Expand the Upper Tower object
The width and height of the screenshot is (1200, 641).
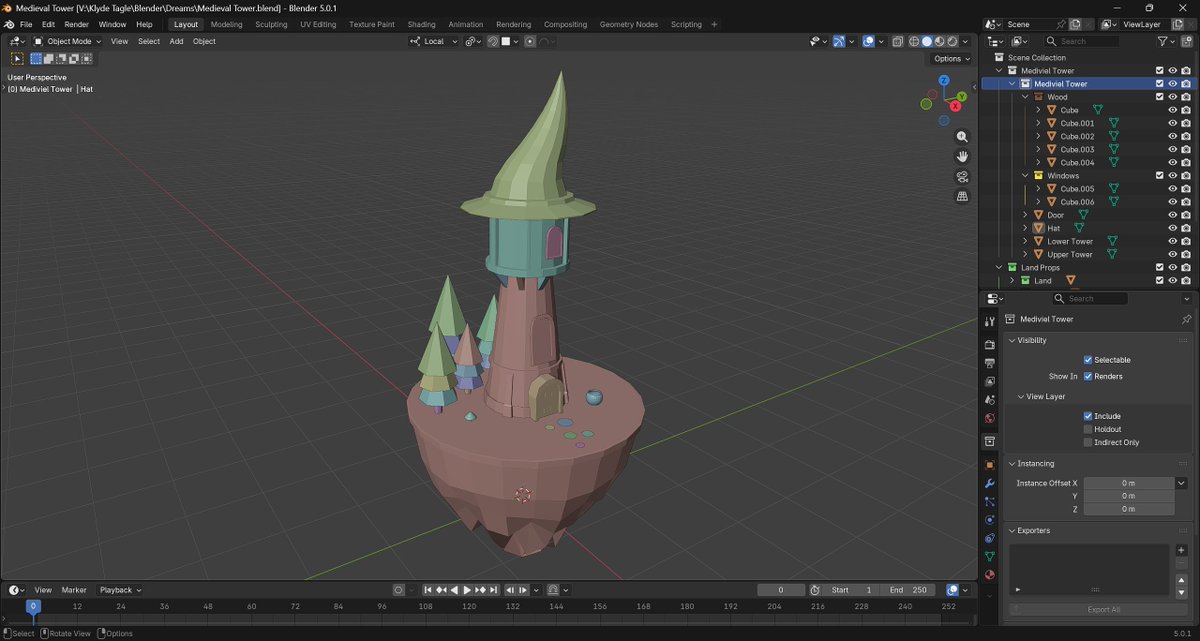click(1025, 254)
